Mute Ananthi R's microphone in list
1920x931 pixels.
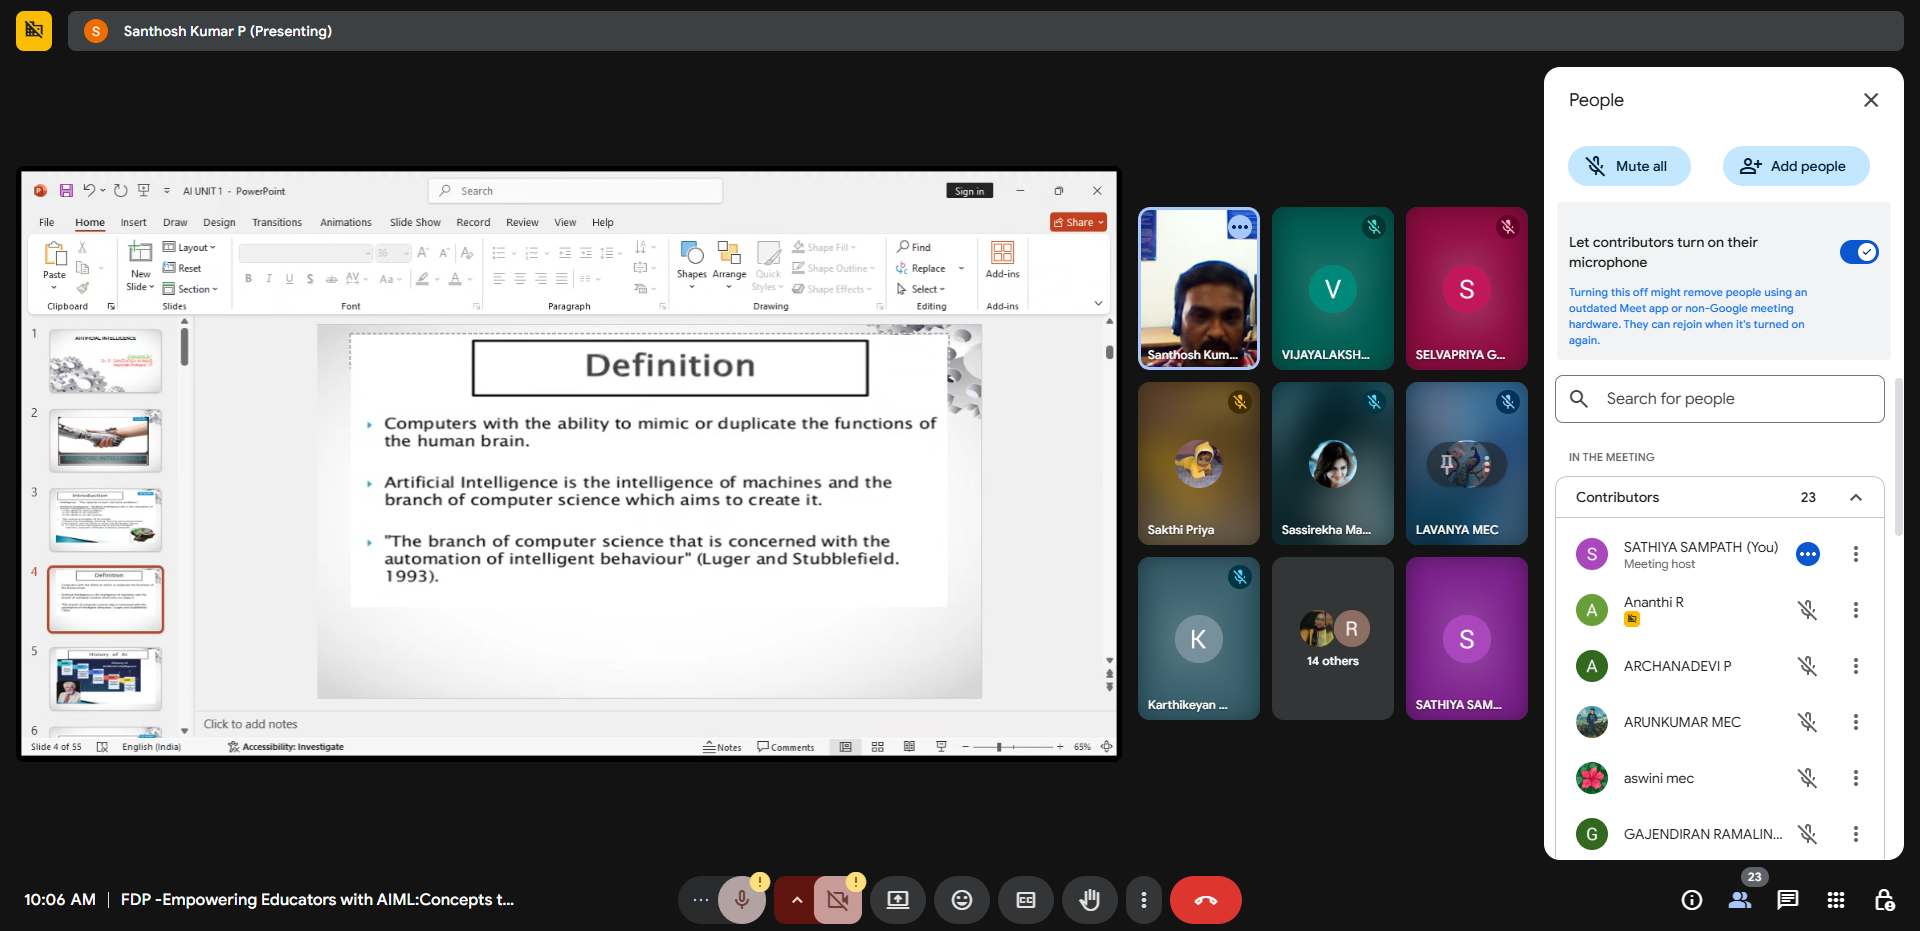[1807, 610]
